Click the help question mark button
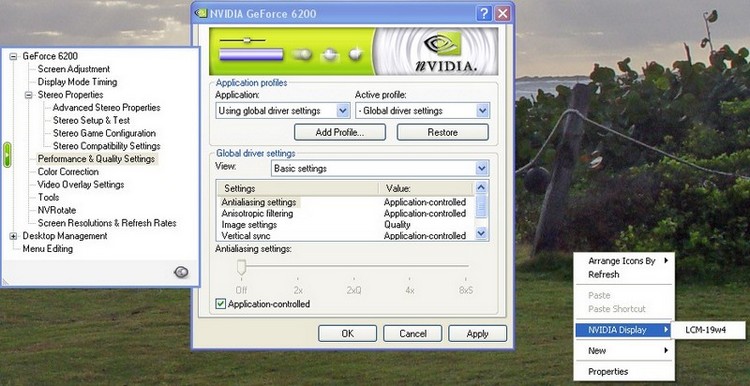The height and width of the screenshot is (386, 750). [x=484, y=13]
